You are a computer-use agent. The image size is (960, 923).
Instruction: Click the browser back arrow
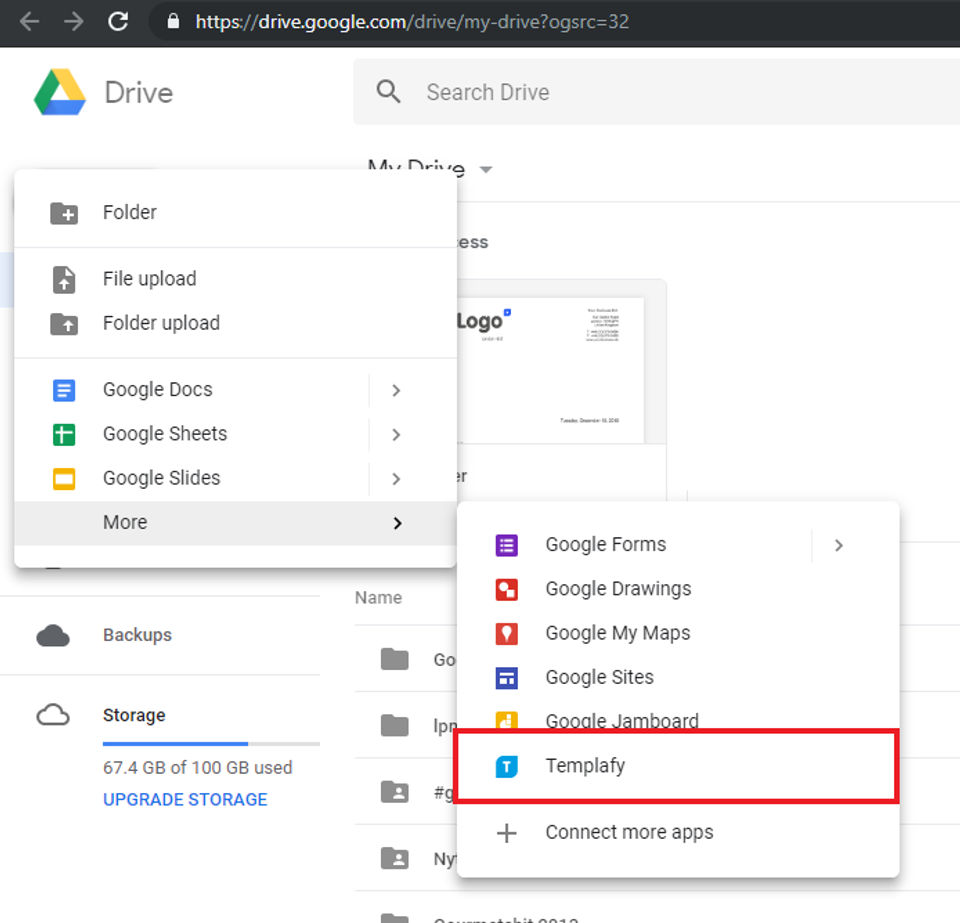coord(29,22)
